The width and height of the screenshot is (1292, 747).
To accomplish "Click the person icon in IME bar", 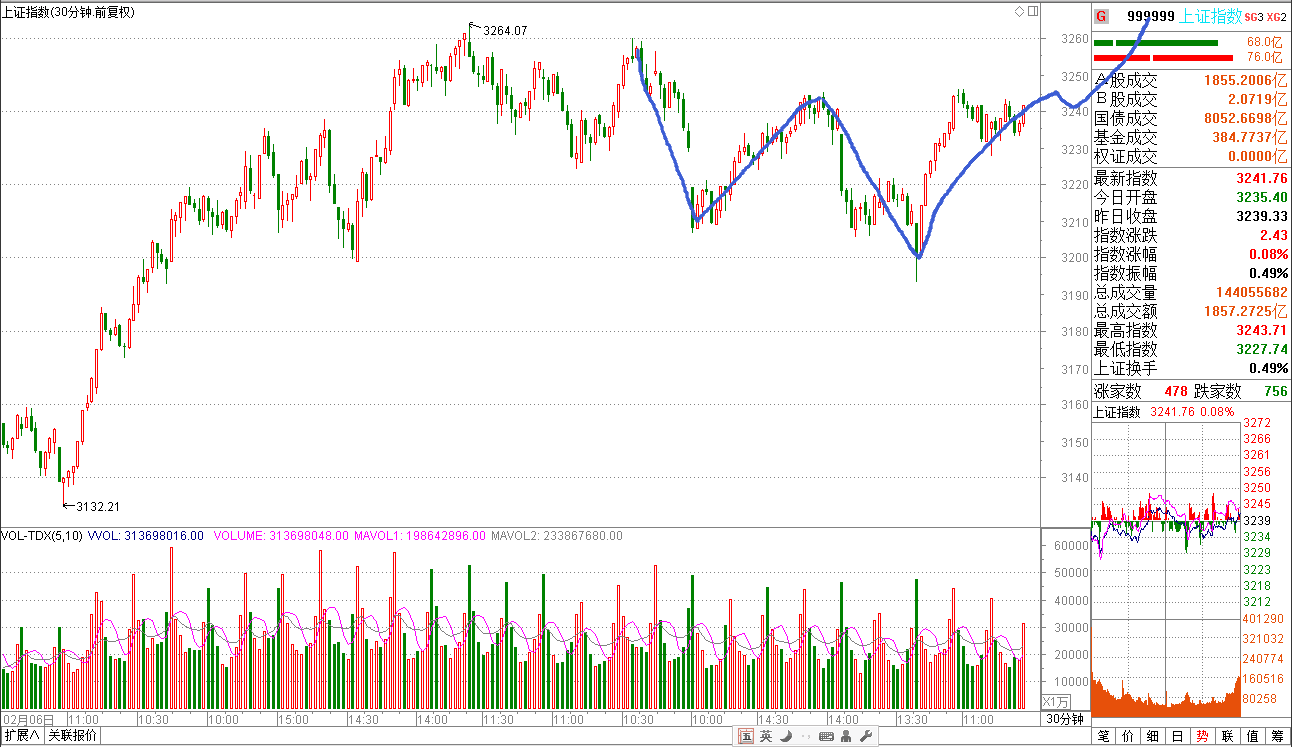I will click(x=847, y=737).
